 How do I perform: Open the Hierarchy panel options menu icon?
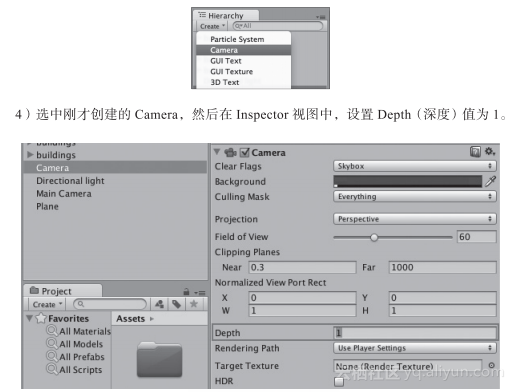point(321,17)
